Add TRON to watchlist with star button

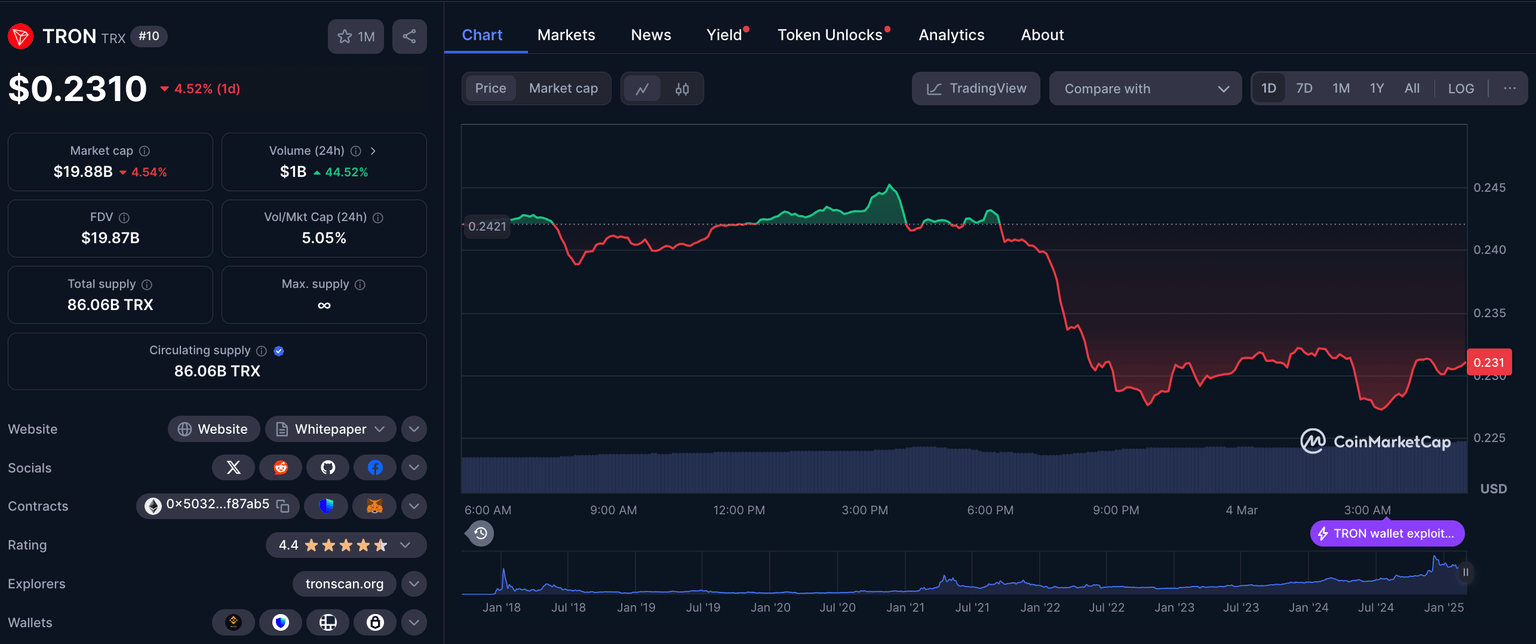click(355, 37)
